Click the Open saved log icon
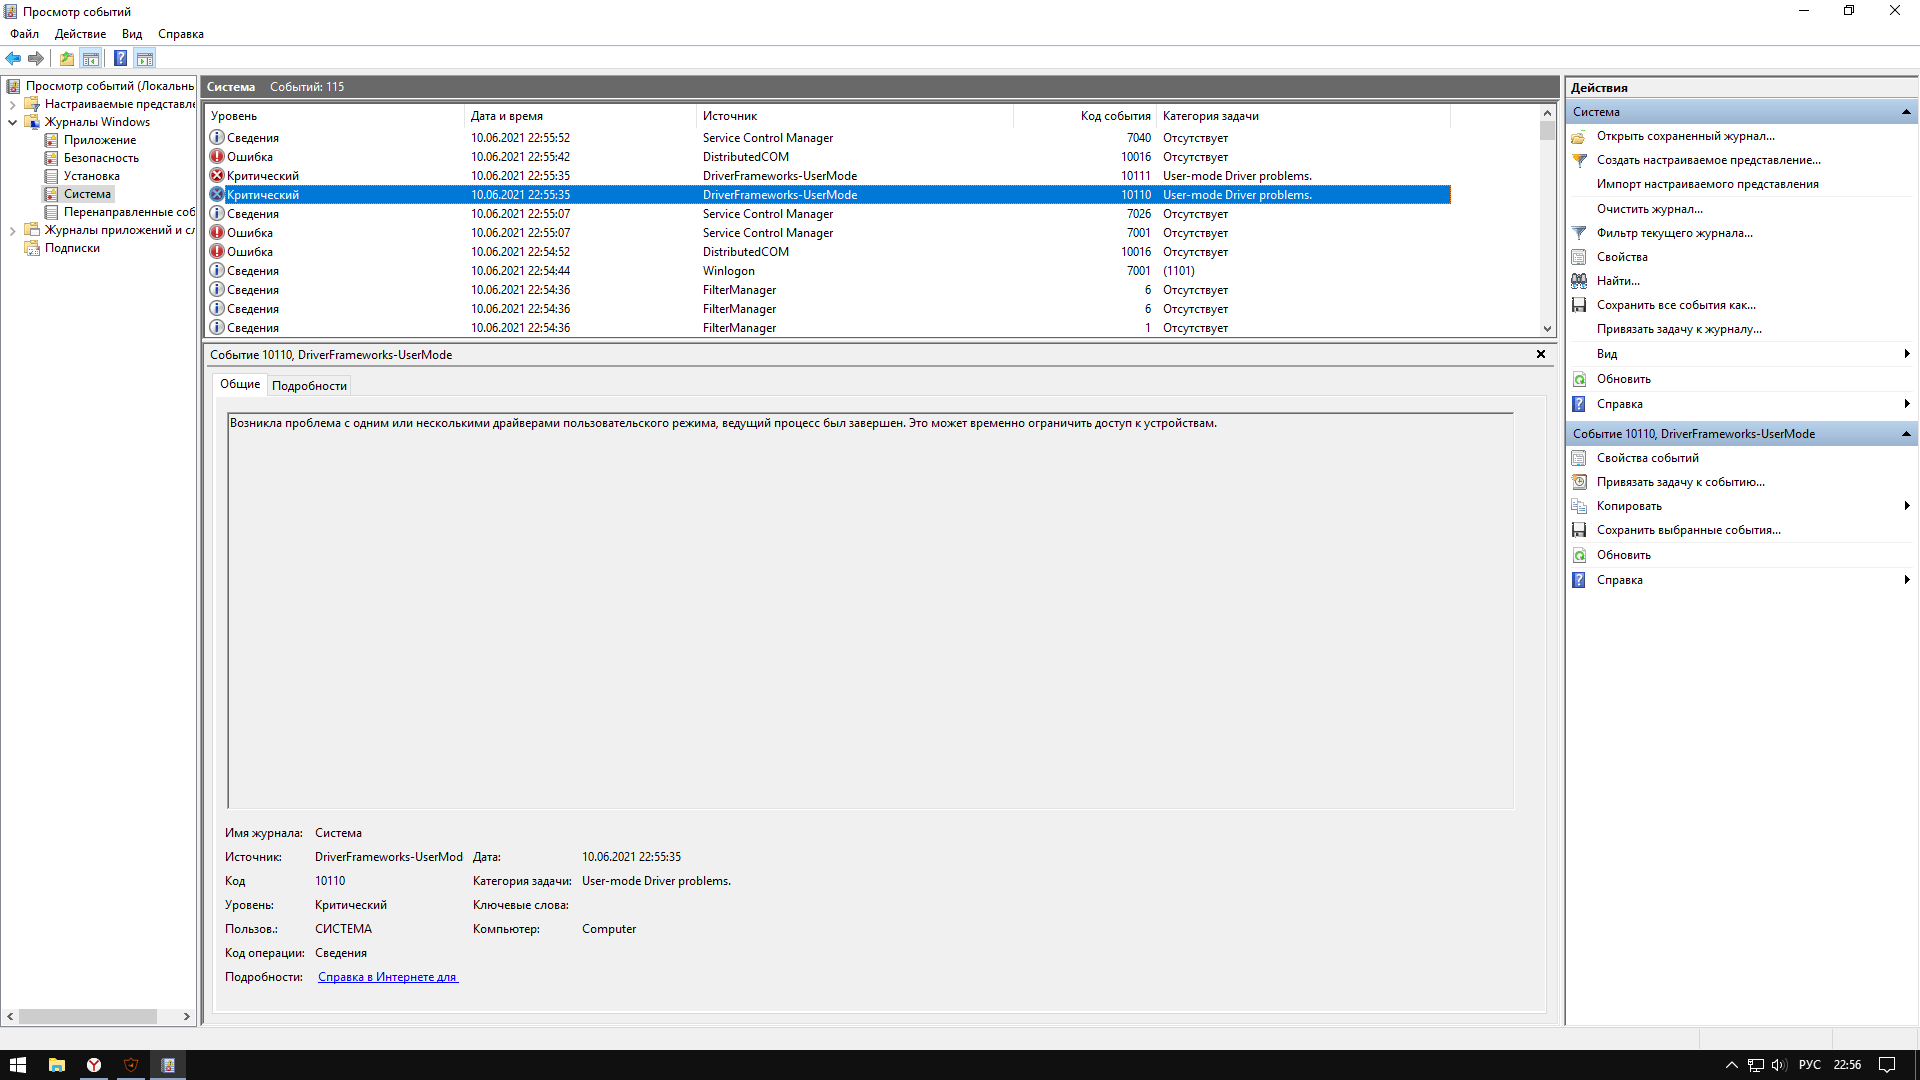1920x1080 pixels. pos(1579,136)
